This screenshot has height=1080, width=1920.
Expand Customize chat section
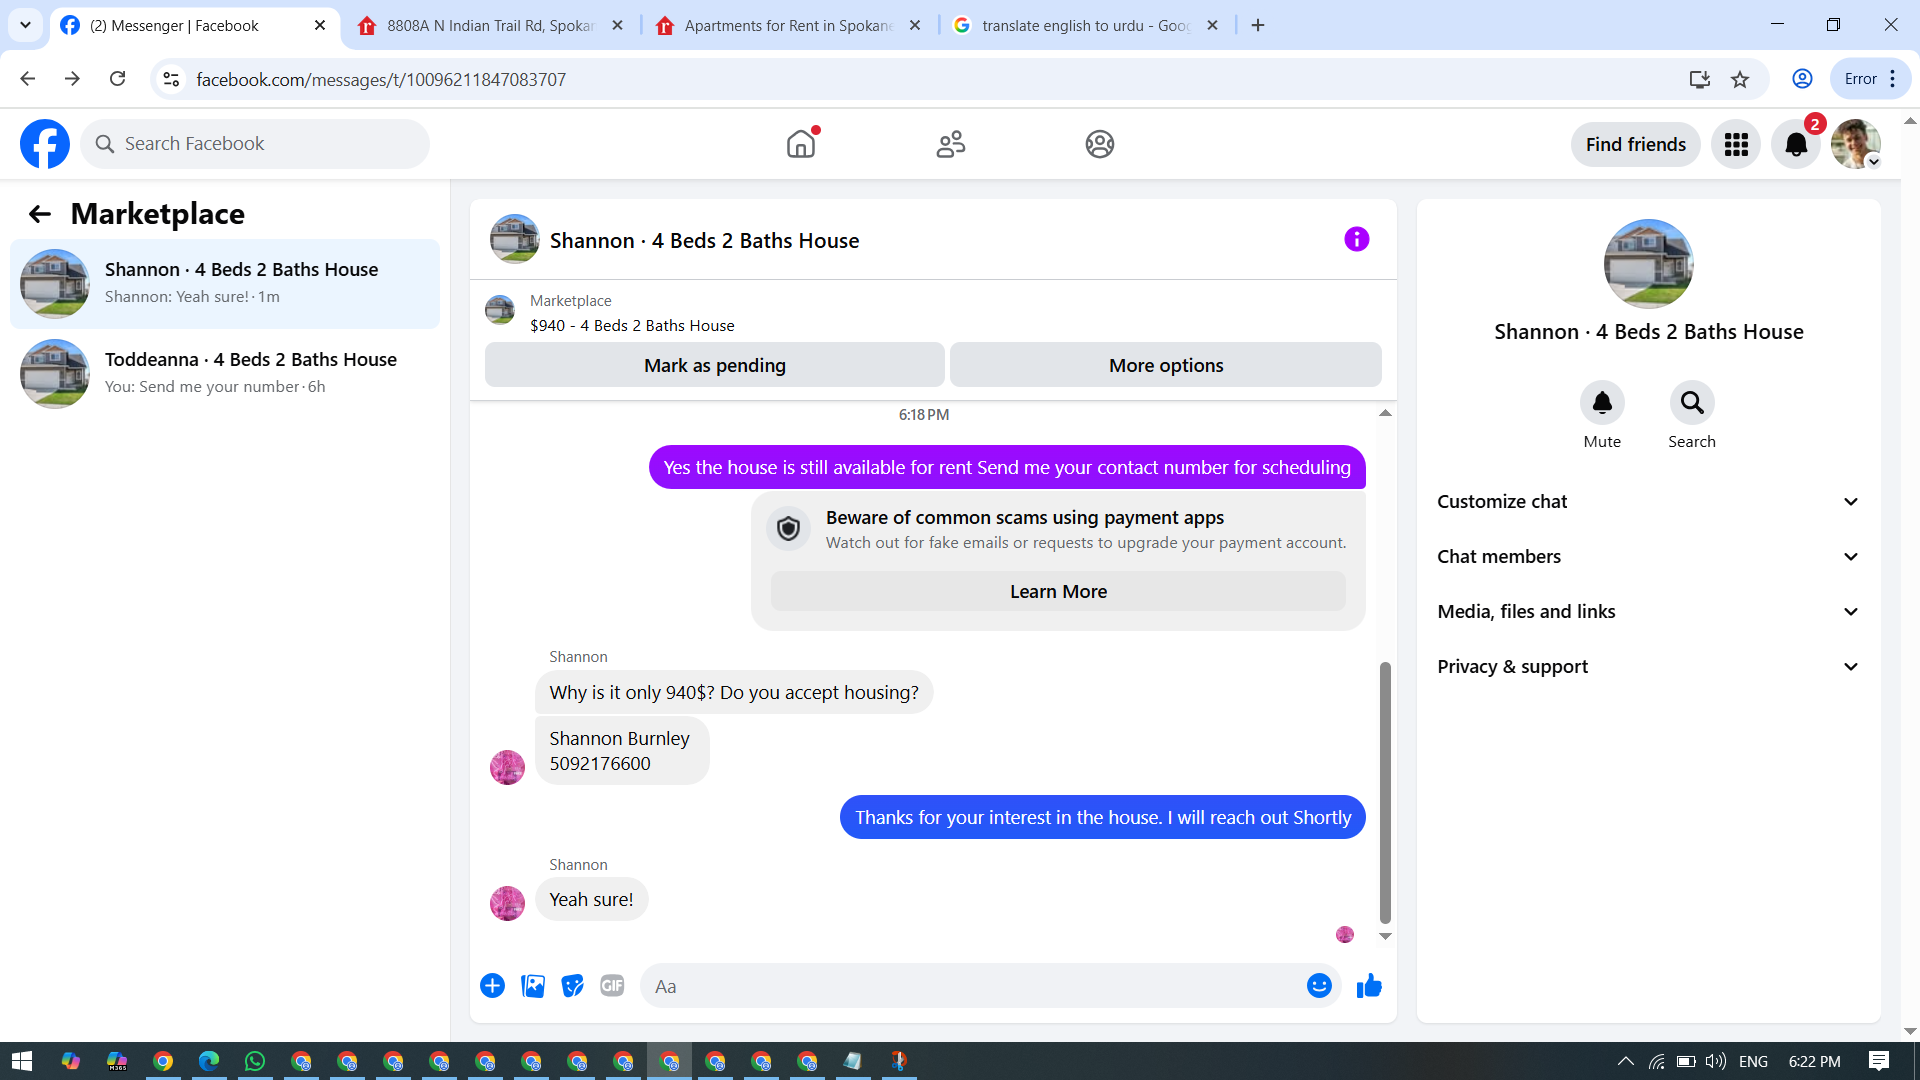(1648, 502)
